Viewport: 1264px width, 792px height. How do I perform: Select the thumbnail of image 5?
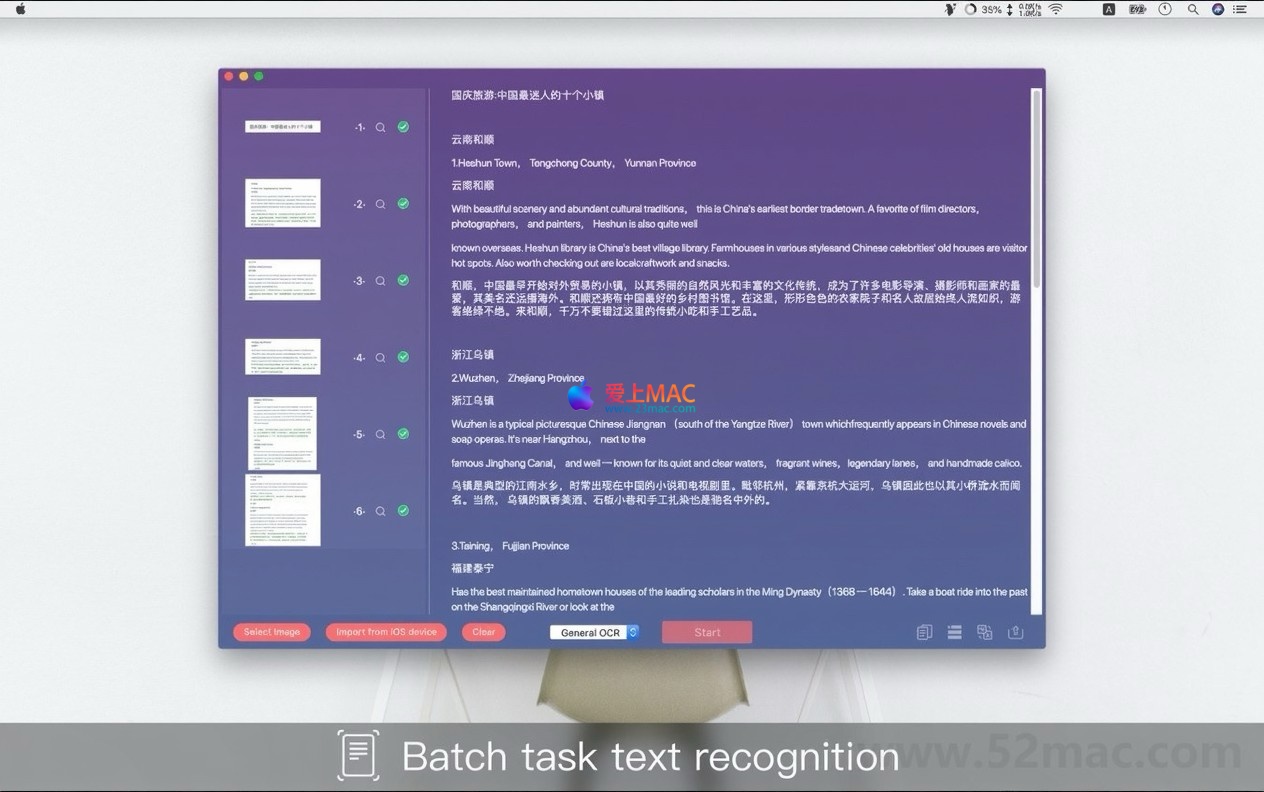click(x=283, y=434)
